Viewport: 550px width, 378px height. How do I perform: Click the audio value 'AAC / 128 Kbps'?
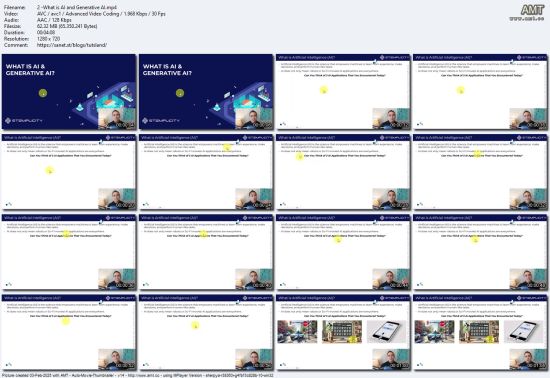coord(54,20)
